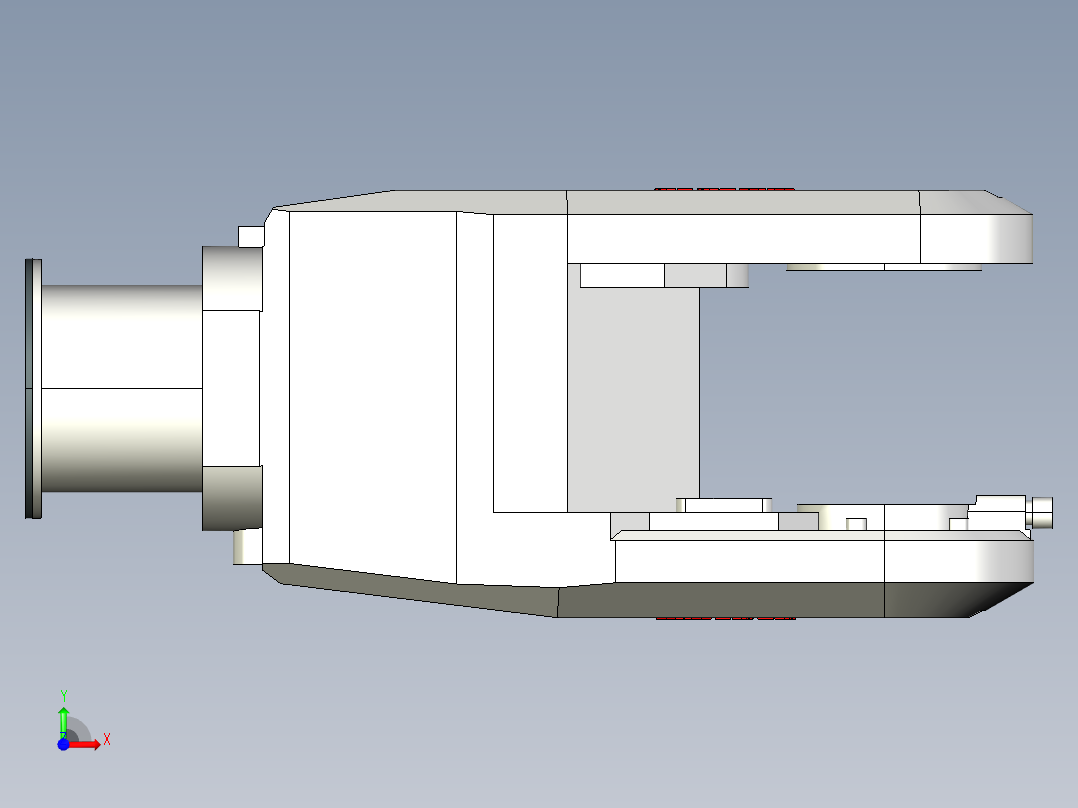Image resolution: width=1078 pixels, height=808 pixels.
Task: Click the red dashed thread marks on bottom edge
Action: 725,620
